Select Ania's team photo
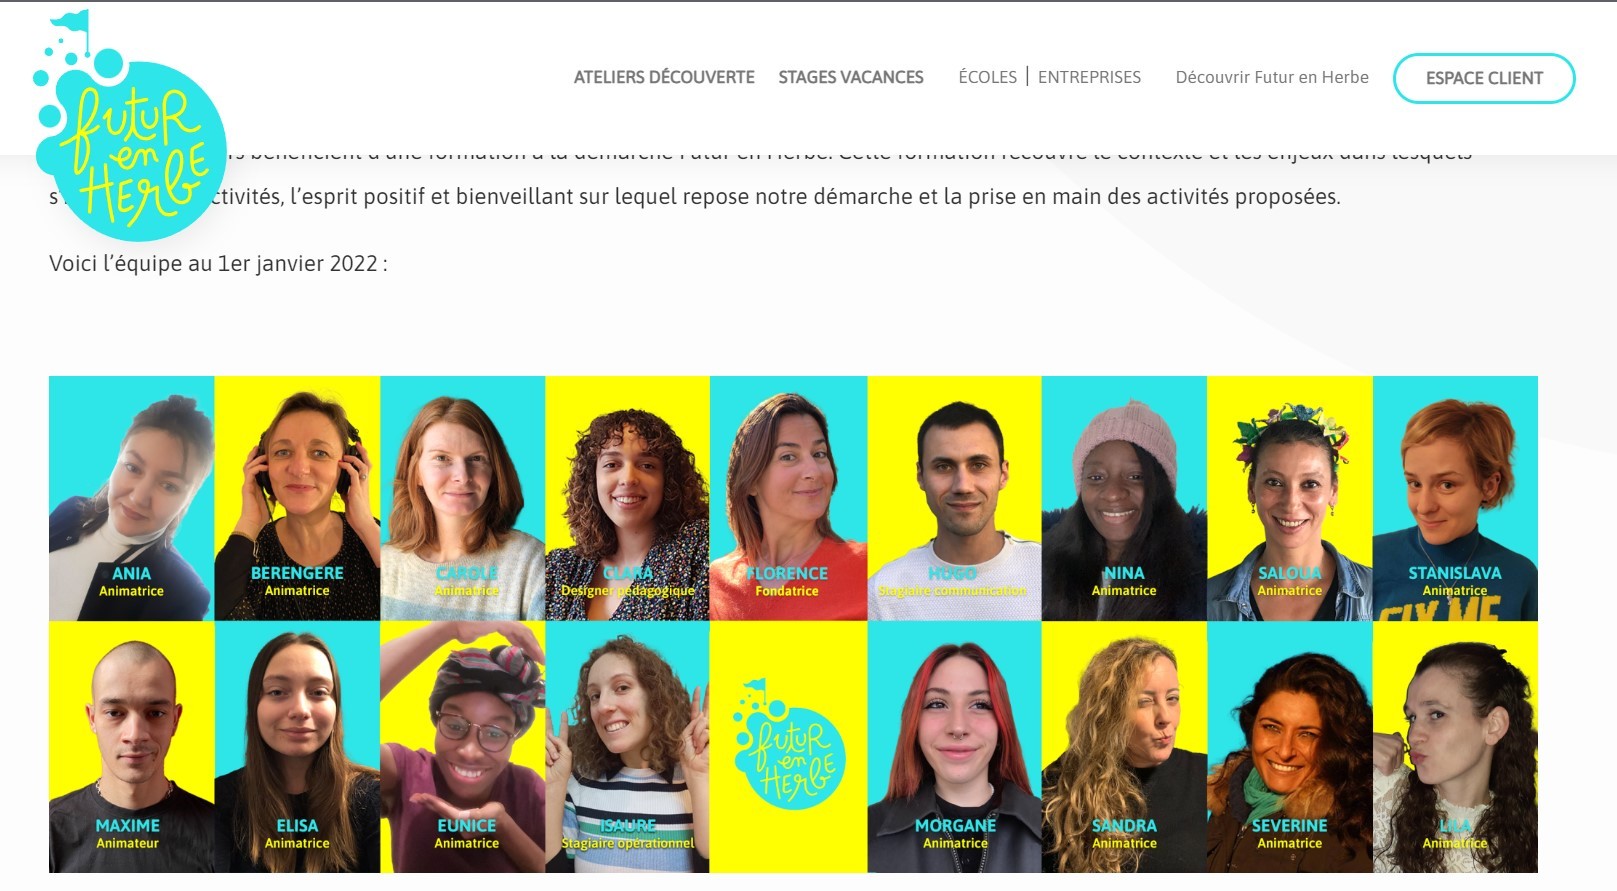The height and width of the screenshot is (891, 1617). click(131, 498)
